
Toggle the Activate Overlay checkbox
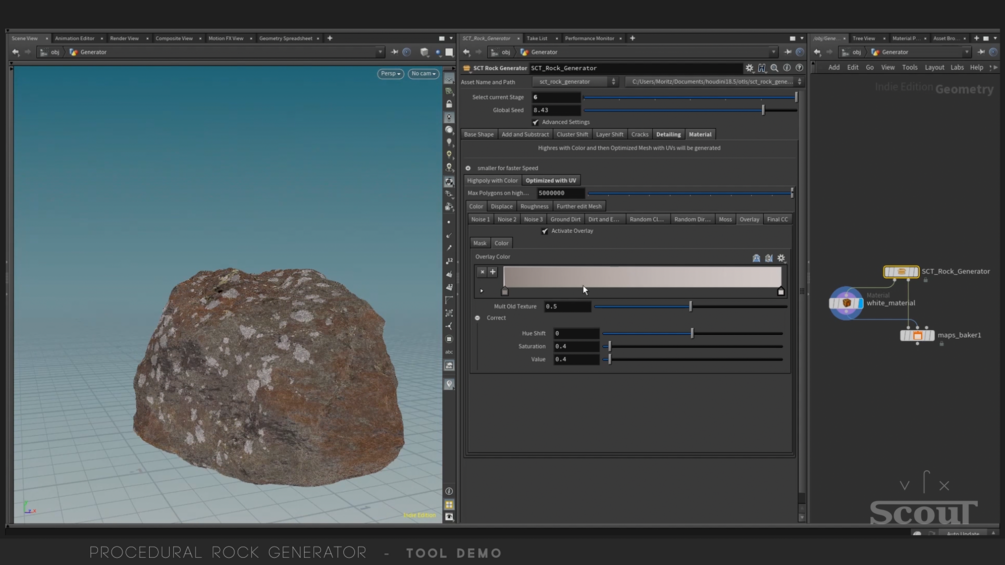545,231
